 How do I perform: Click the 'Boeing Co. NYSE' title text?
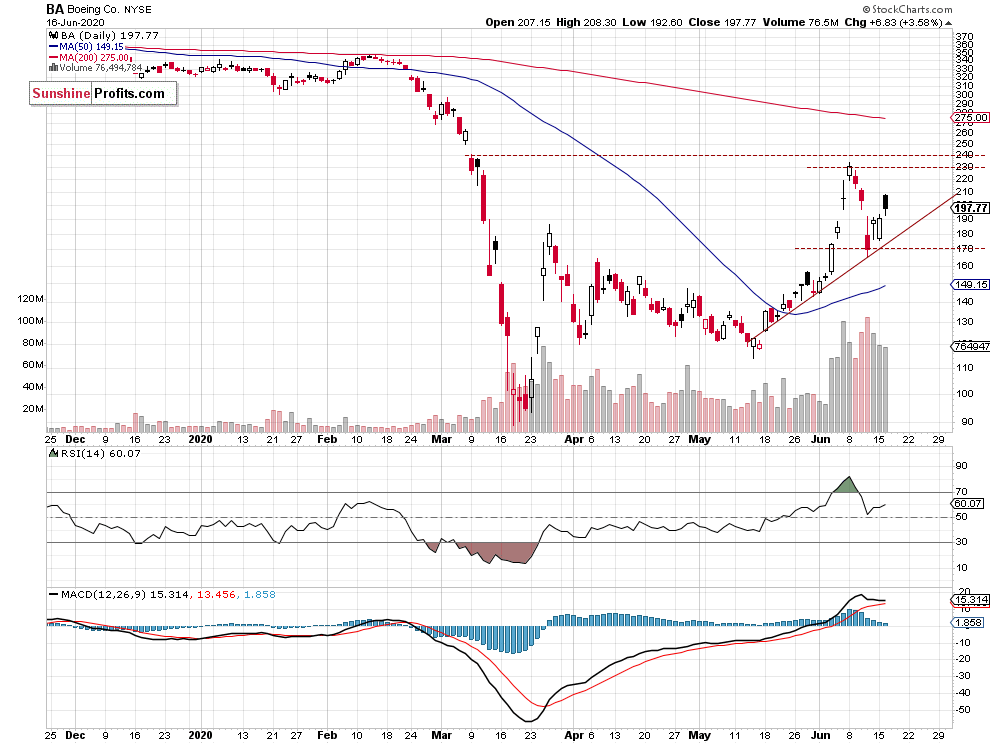point(109,9)
